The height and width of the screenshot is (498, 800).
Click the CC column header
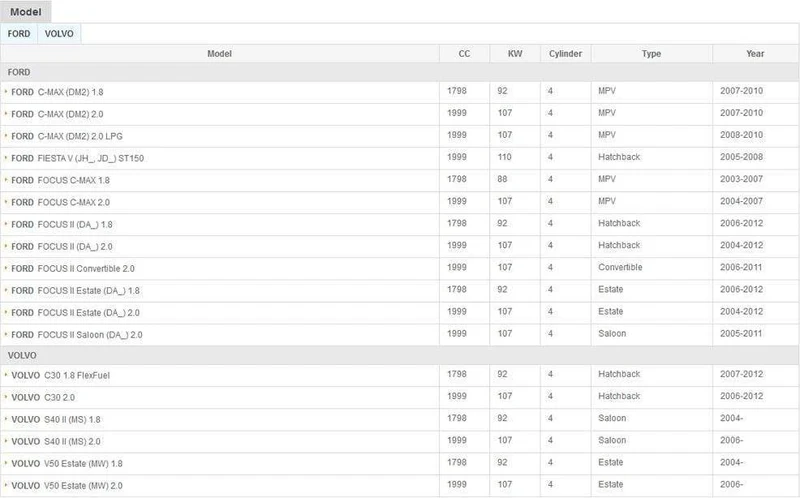tap(464, 54)
